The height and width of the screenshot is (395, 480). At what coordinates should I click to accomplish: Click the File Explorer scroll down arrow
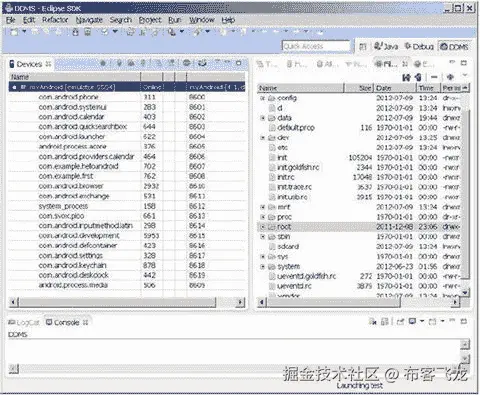[x=465, y=293]
